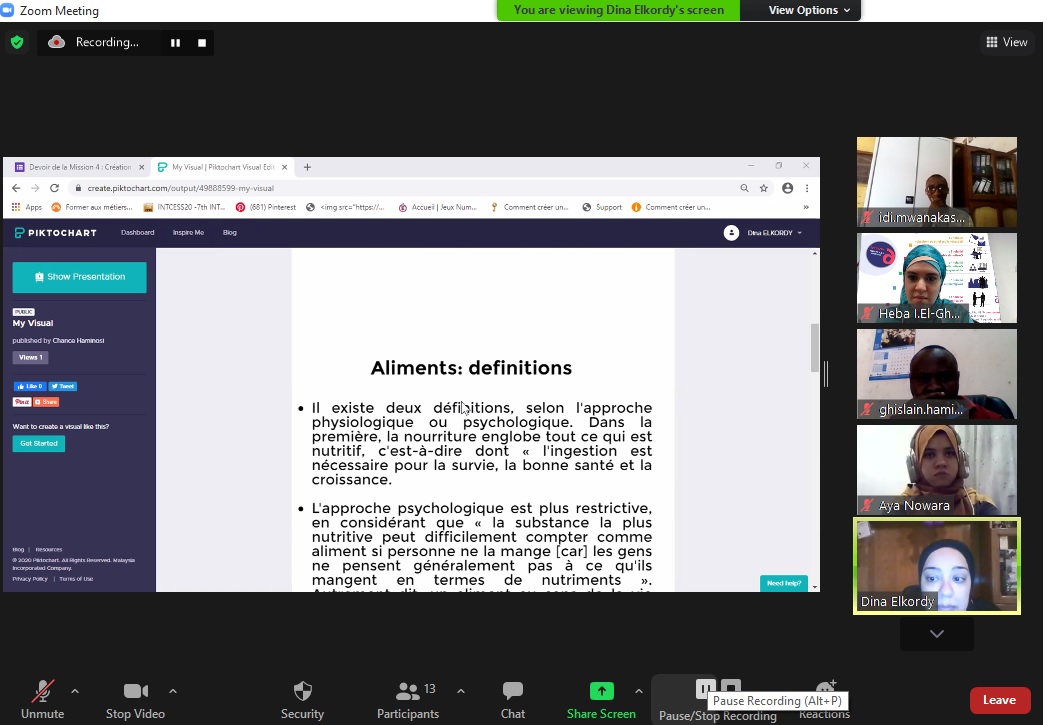Expand video options arrow next to Stop Video

point(172,691)
